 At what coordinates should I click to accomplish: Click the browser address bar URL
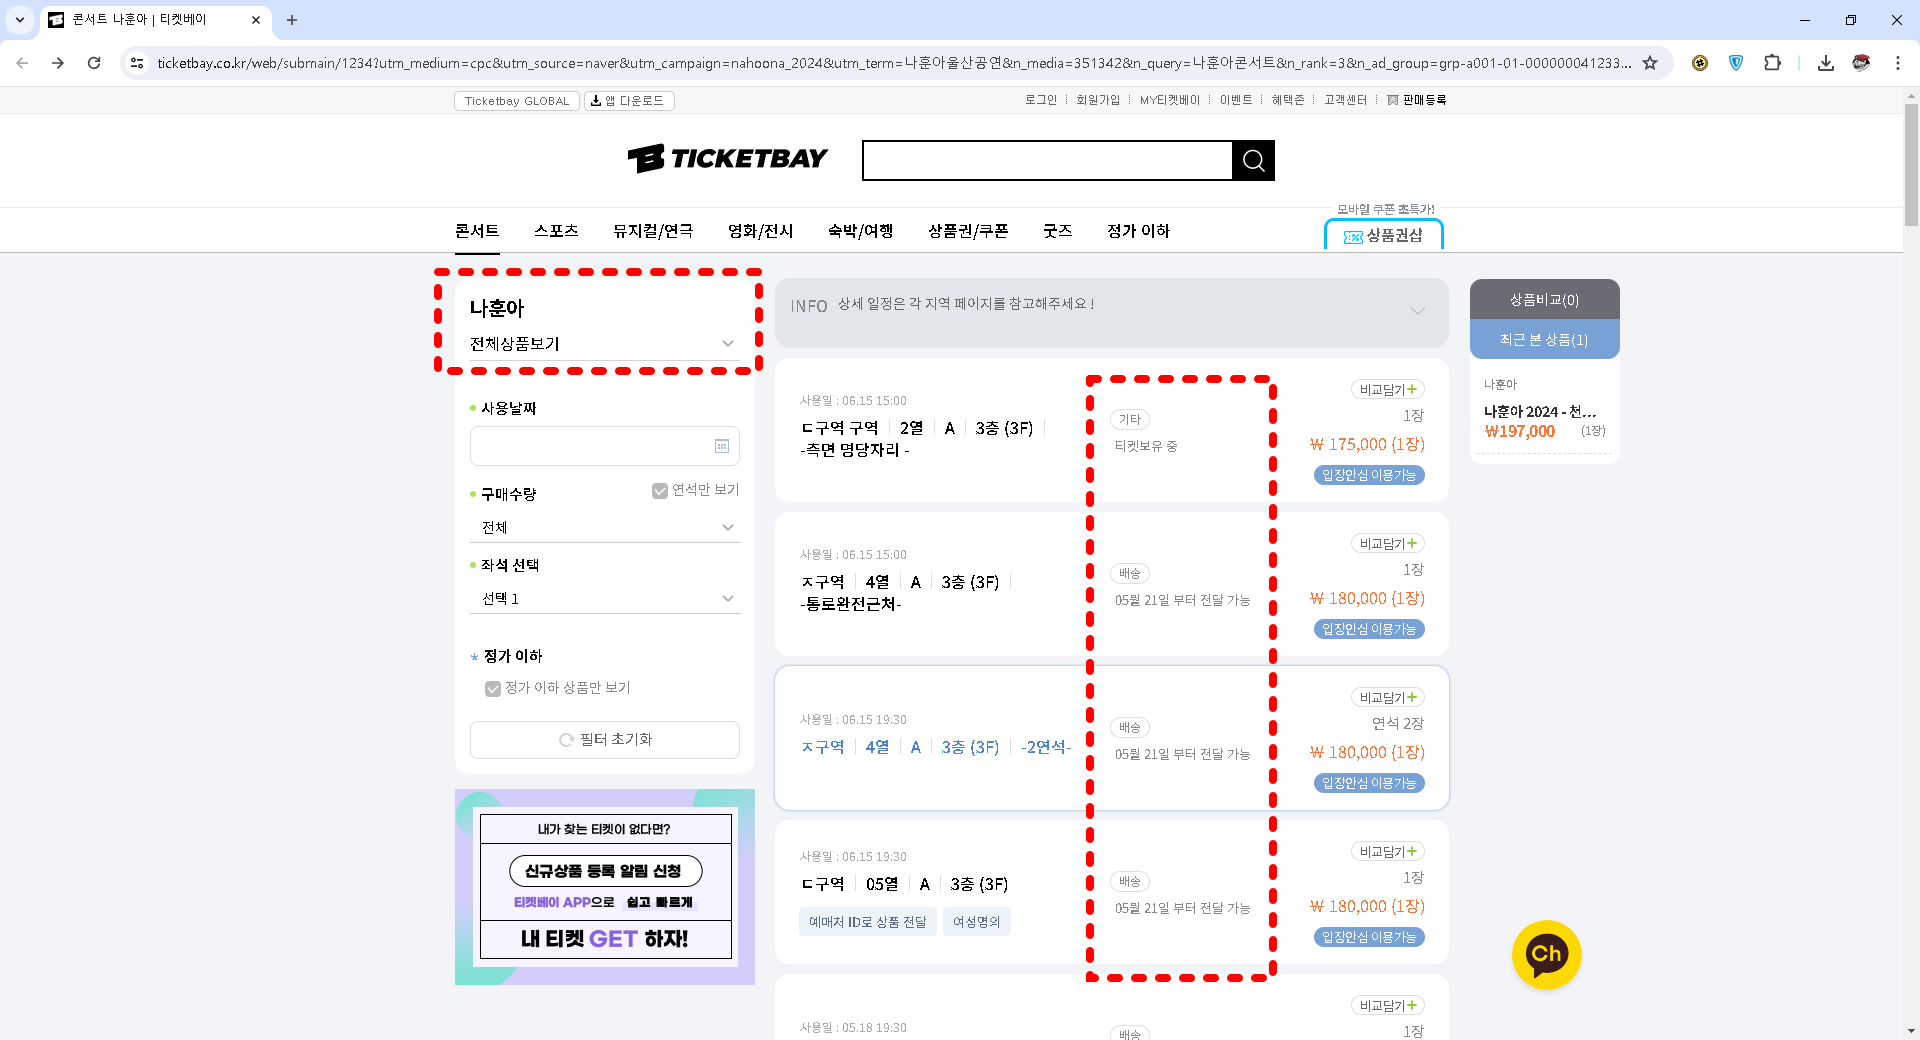[893, 63]
